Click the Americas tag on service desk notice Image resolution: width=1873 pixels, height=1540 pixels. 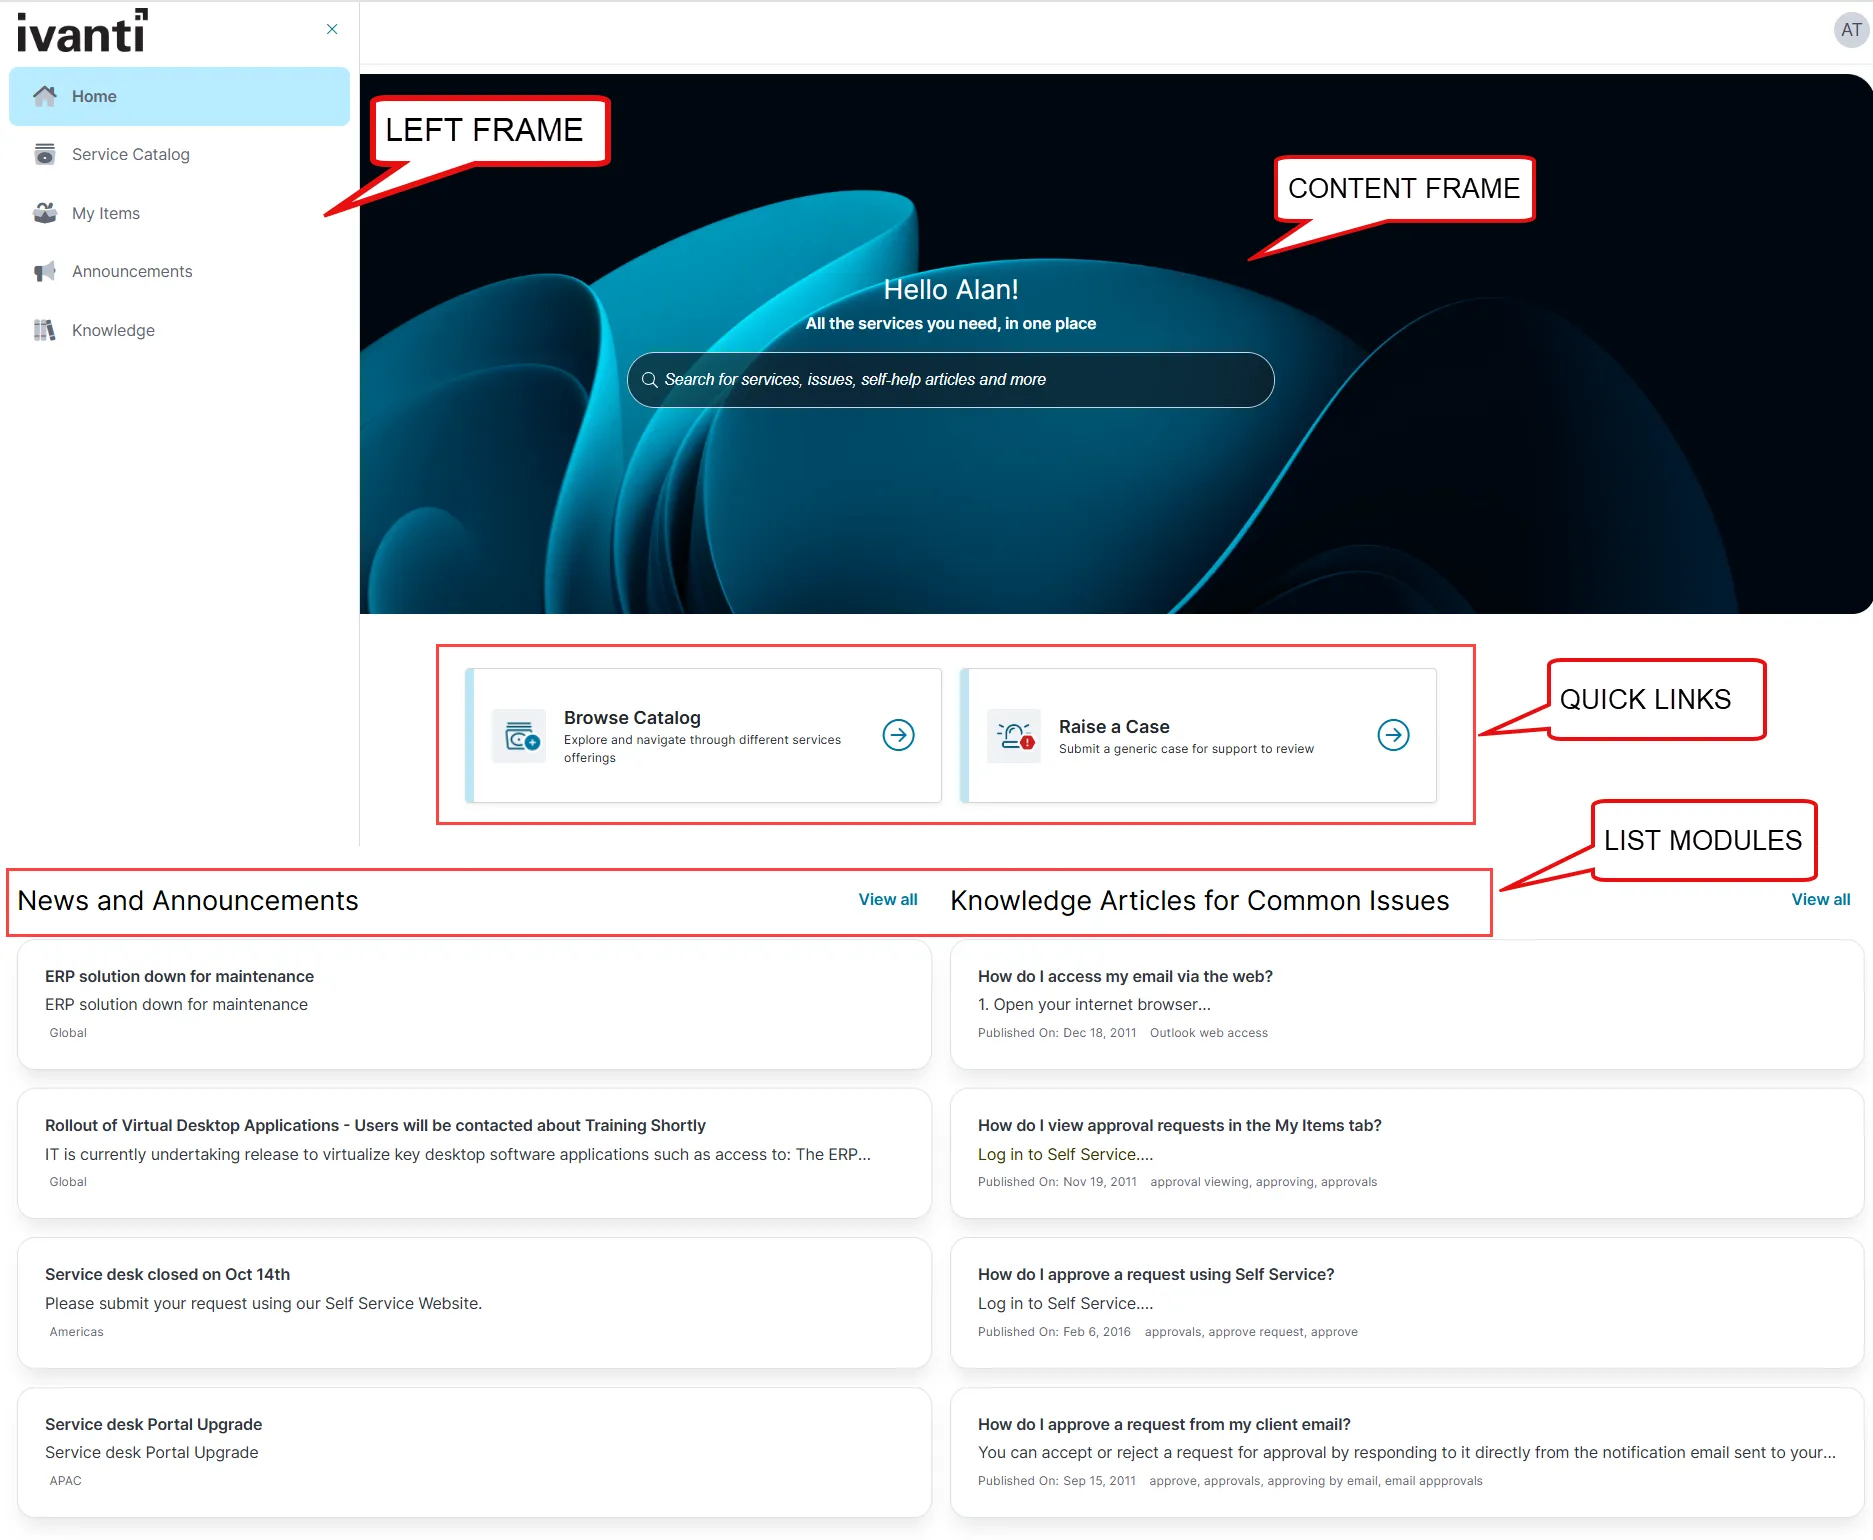click(x=77, y=1332)
